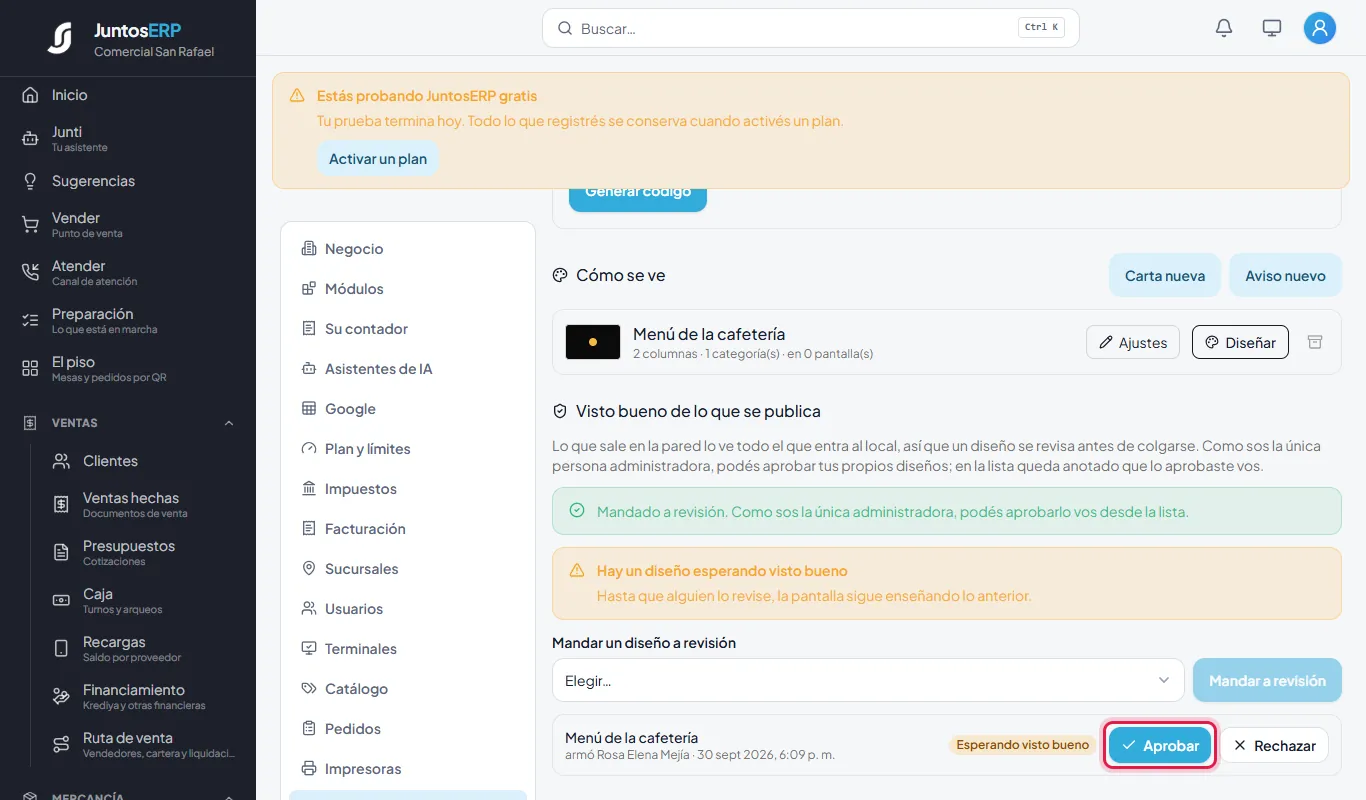Click the Aviso nuevo button
Viewport: 1366px width, 800px height.
coord(1285,275)
